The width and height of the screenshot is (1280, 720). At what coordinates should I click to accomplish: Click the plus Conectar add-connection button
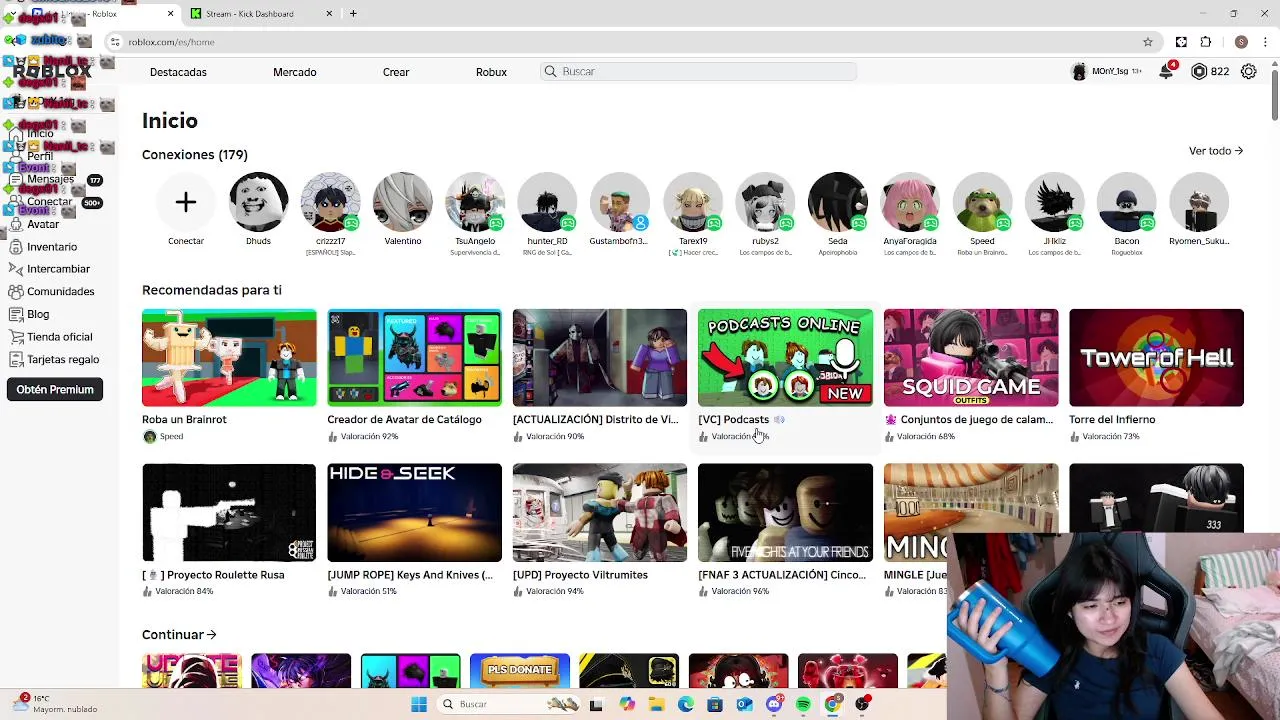point(186,203)
